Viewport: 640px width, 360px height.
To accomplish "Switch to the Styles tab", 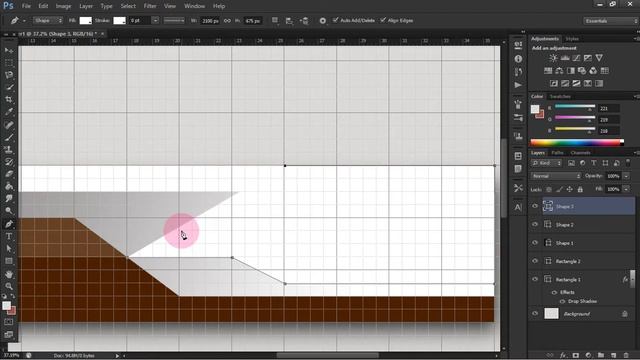I will [572, 38].
